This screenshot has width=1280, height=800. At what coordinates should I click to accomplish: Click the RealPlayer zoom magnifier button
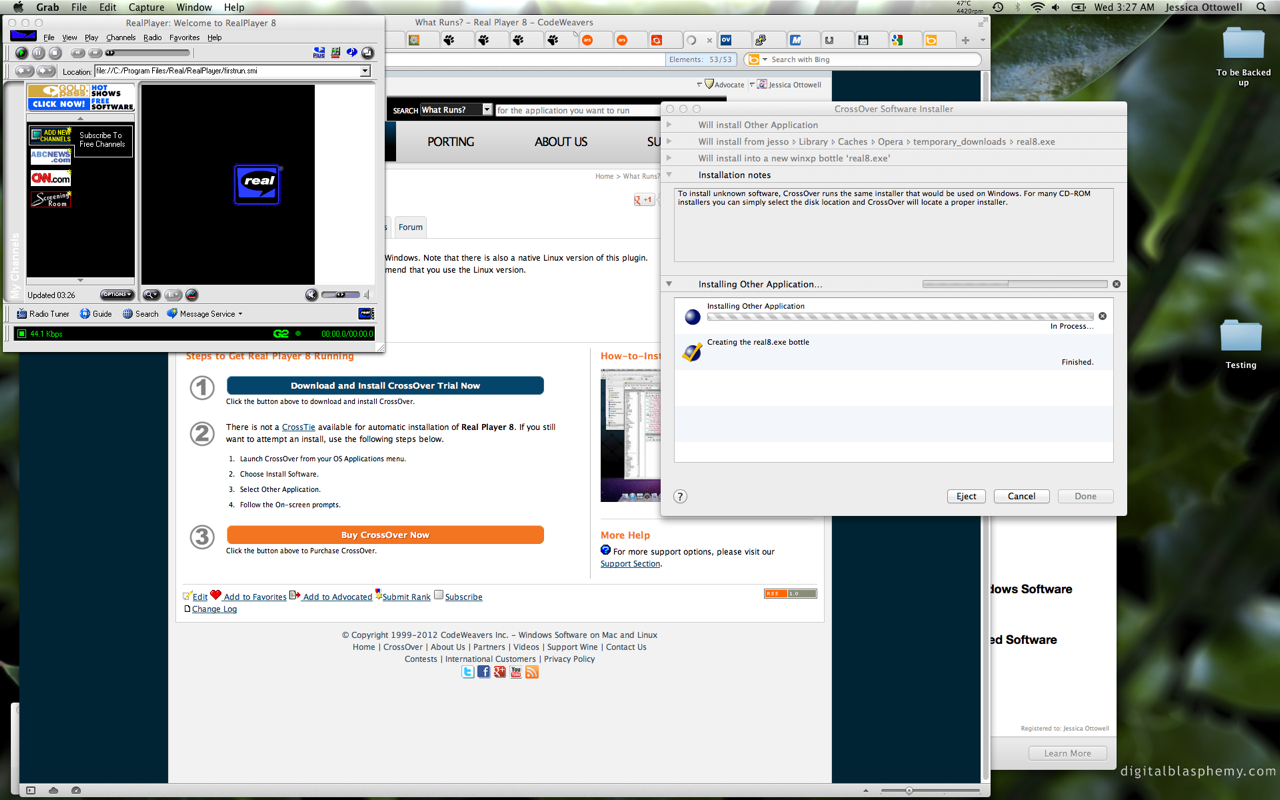151,295
